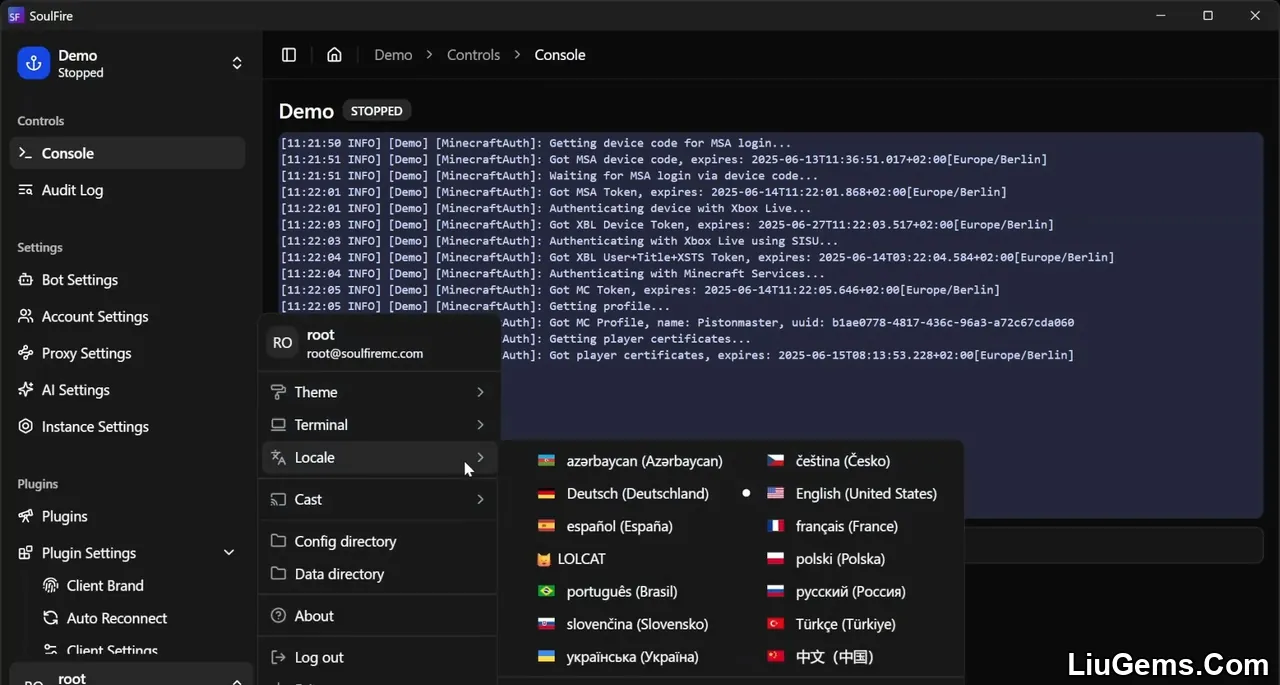1280x685 pixels.
Task: Click the Proxy Settings waypoints icon
Action: pos(26,353)
